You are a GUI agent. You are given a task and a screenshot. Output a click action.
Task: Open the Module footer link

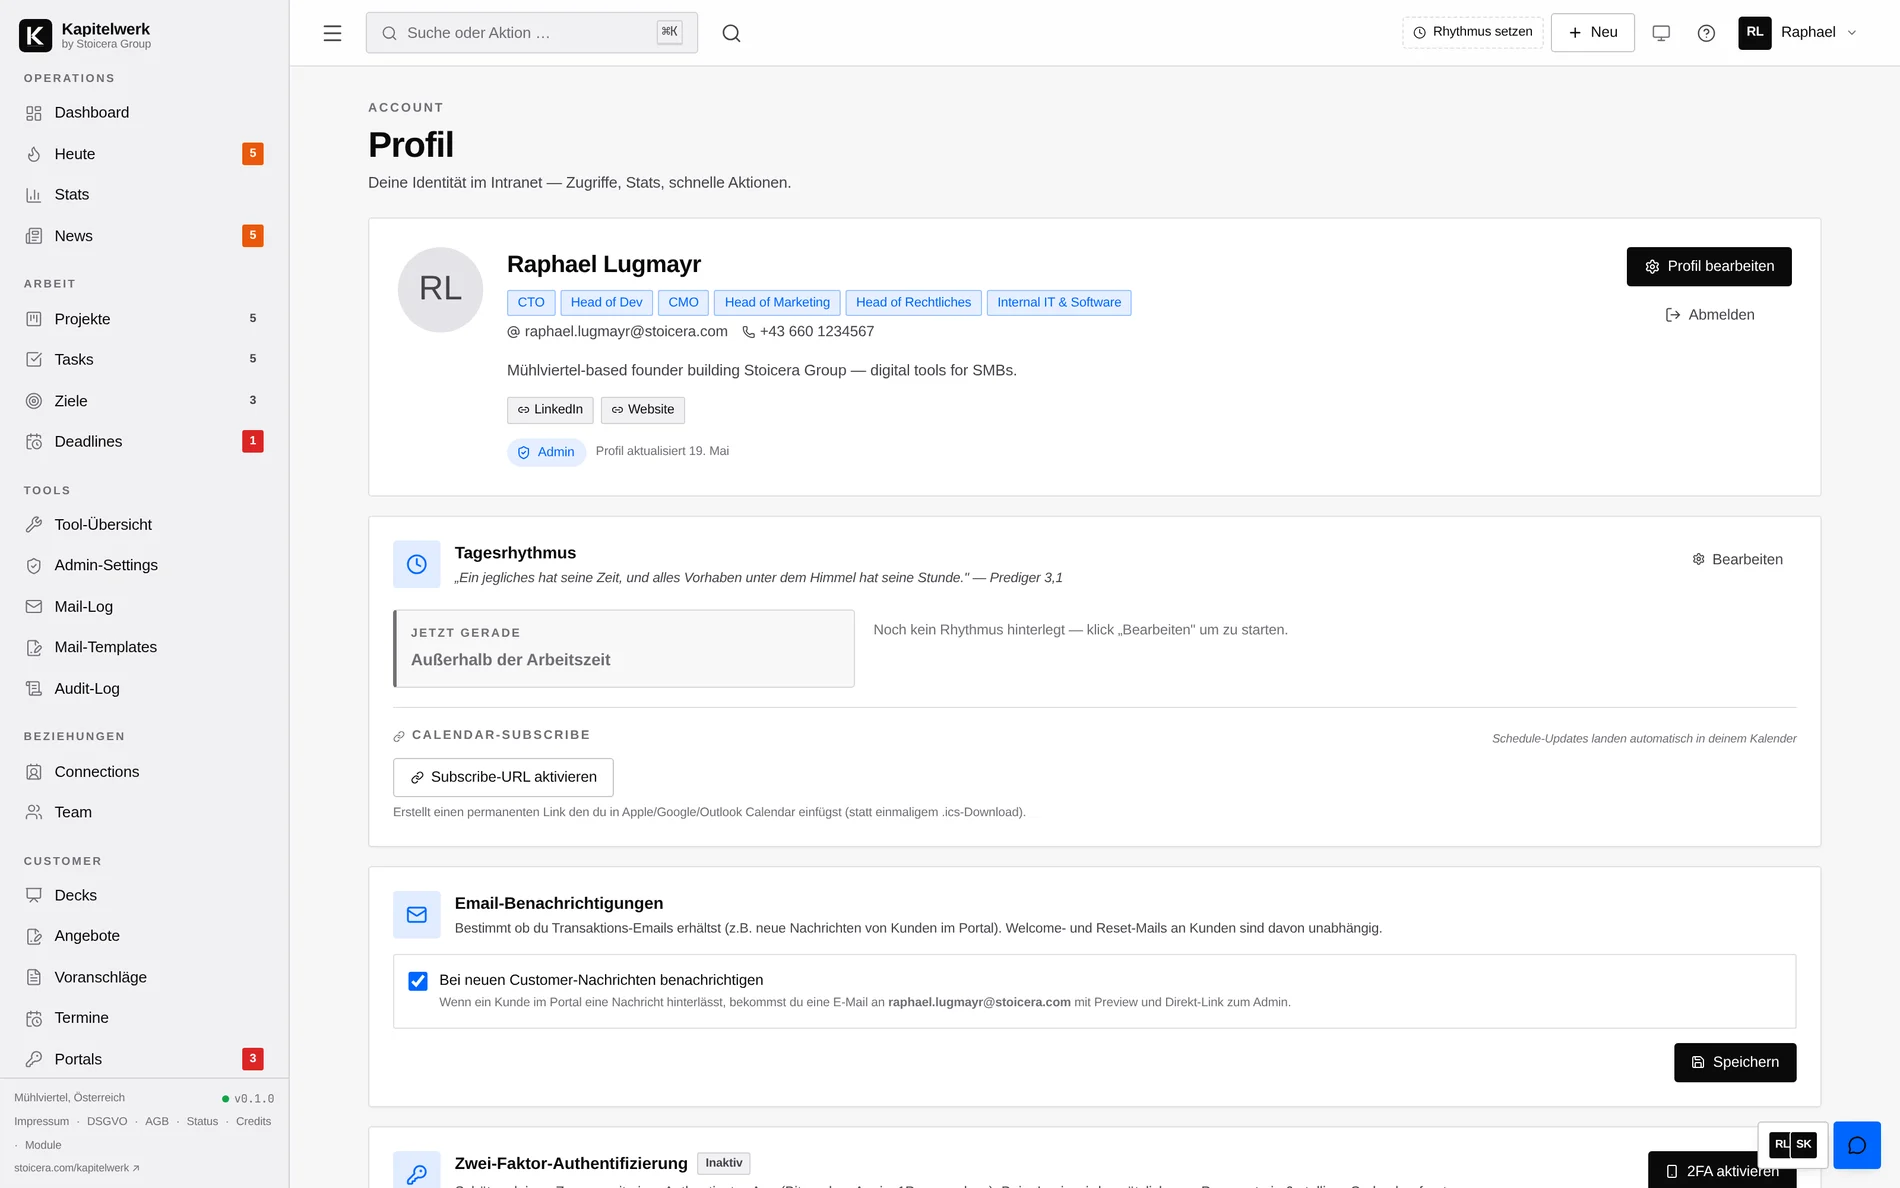pos(43,1146)
